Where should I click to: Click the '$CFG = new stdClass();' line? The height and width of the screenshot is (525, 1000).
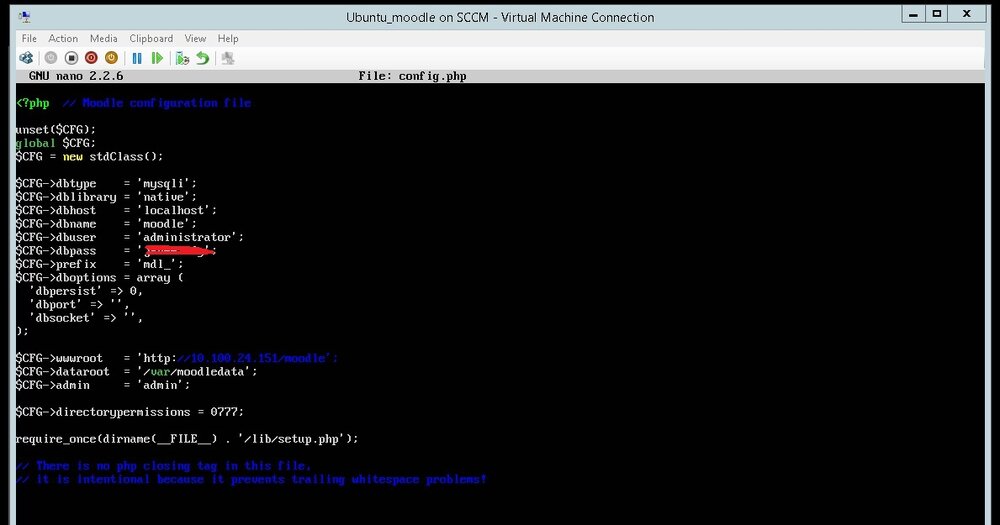coord(89,156)
